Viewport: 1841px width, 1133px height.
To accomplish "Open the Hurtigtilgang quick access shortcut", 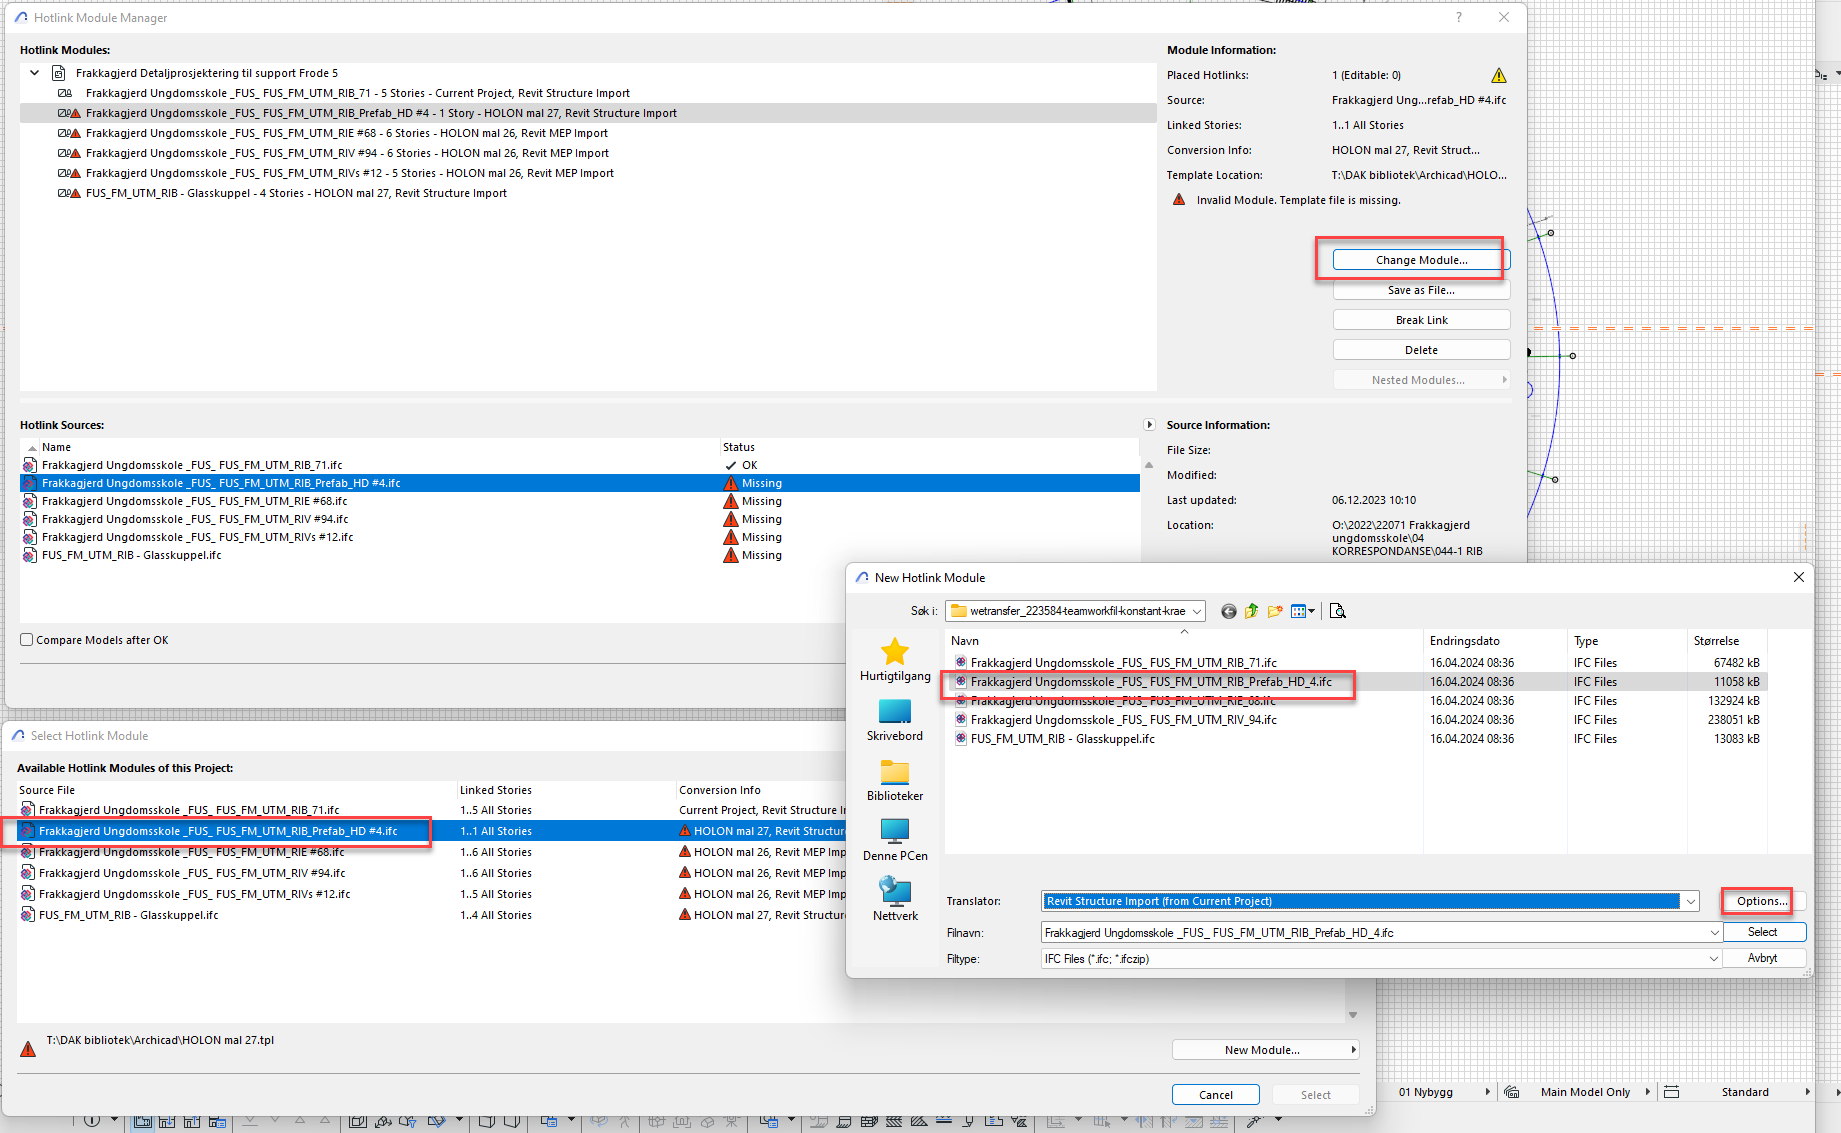I will [x=895, y=660].
